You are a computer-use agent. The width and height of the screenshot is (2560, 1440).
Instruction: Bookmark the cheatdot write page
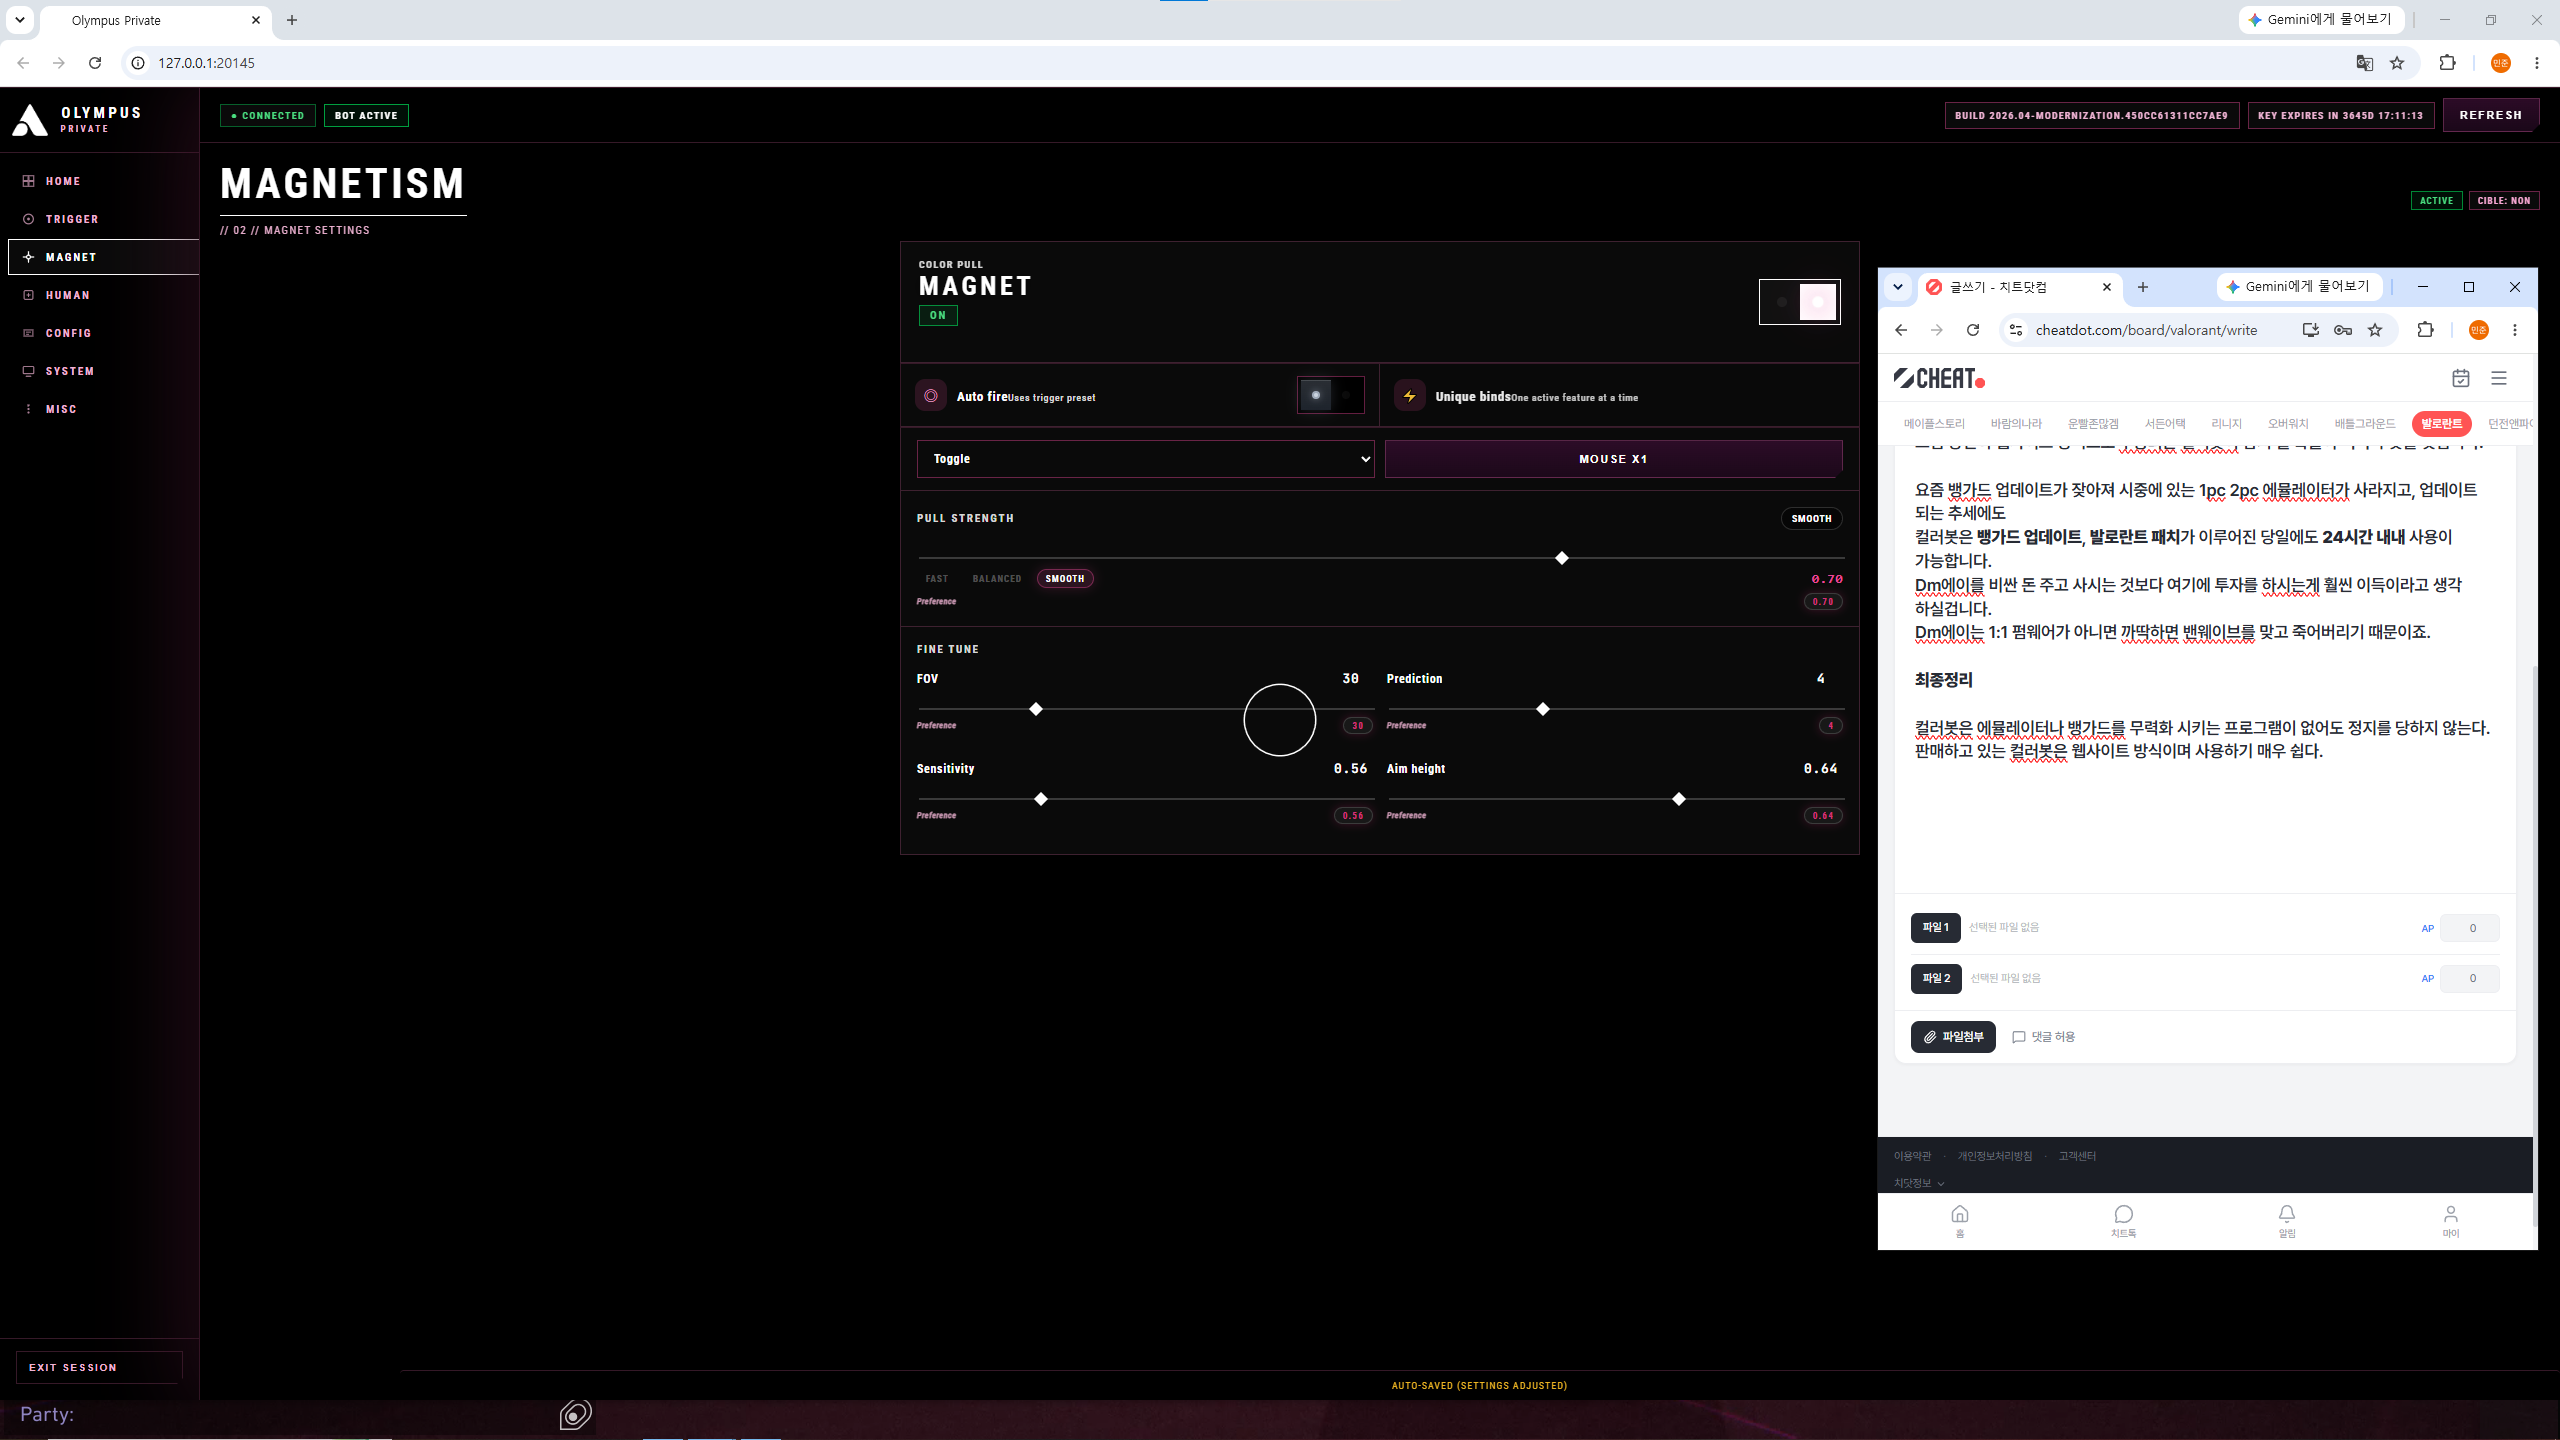tap(2375, 330)
